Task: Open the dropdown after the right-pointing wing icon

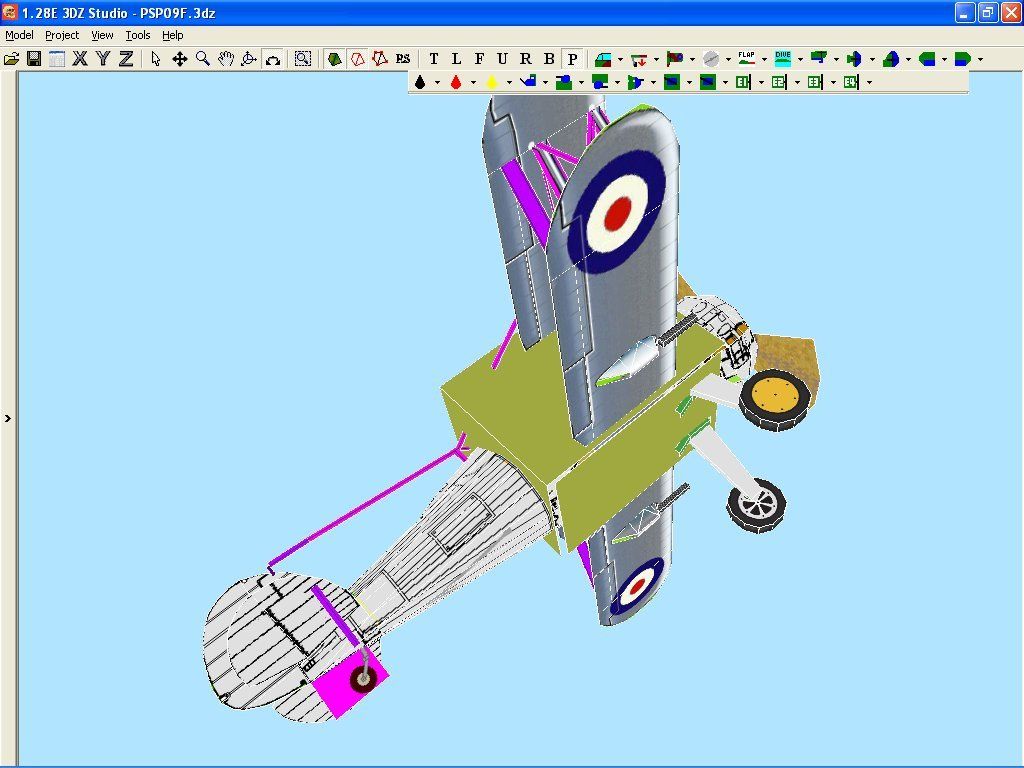Action: click(980, 59)
